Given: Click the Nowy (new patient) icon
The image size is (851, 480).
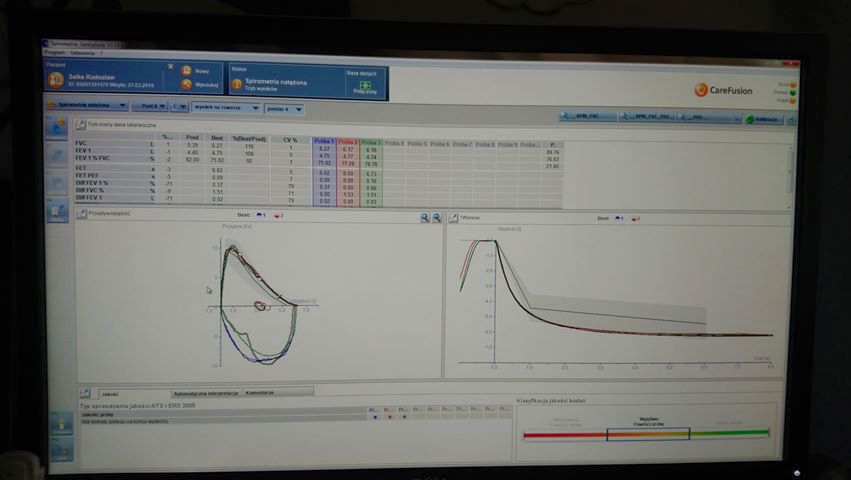Looking at the screenshot, I should (x=187, y=72).
